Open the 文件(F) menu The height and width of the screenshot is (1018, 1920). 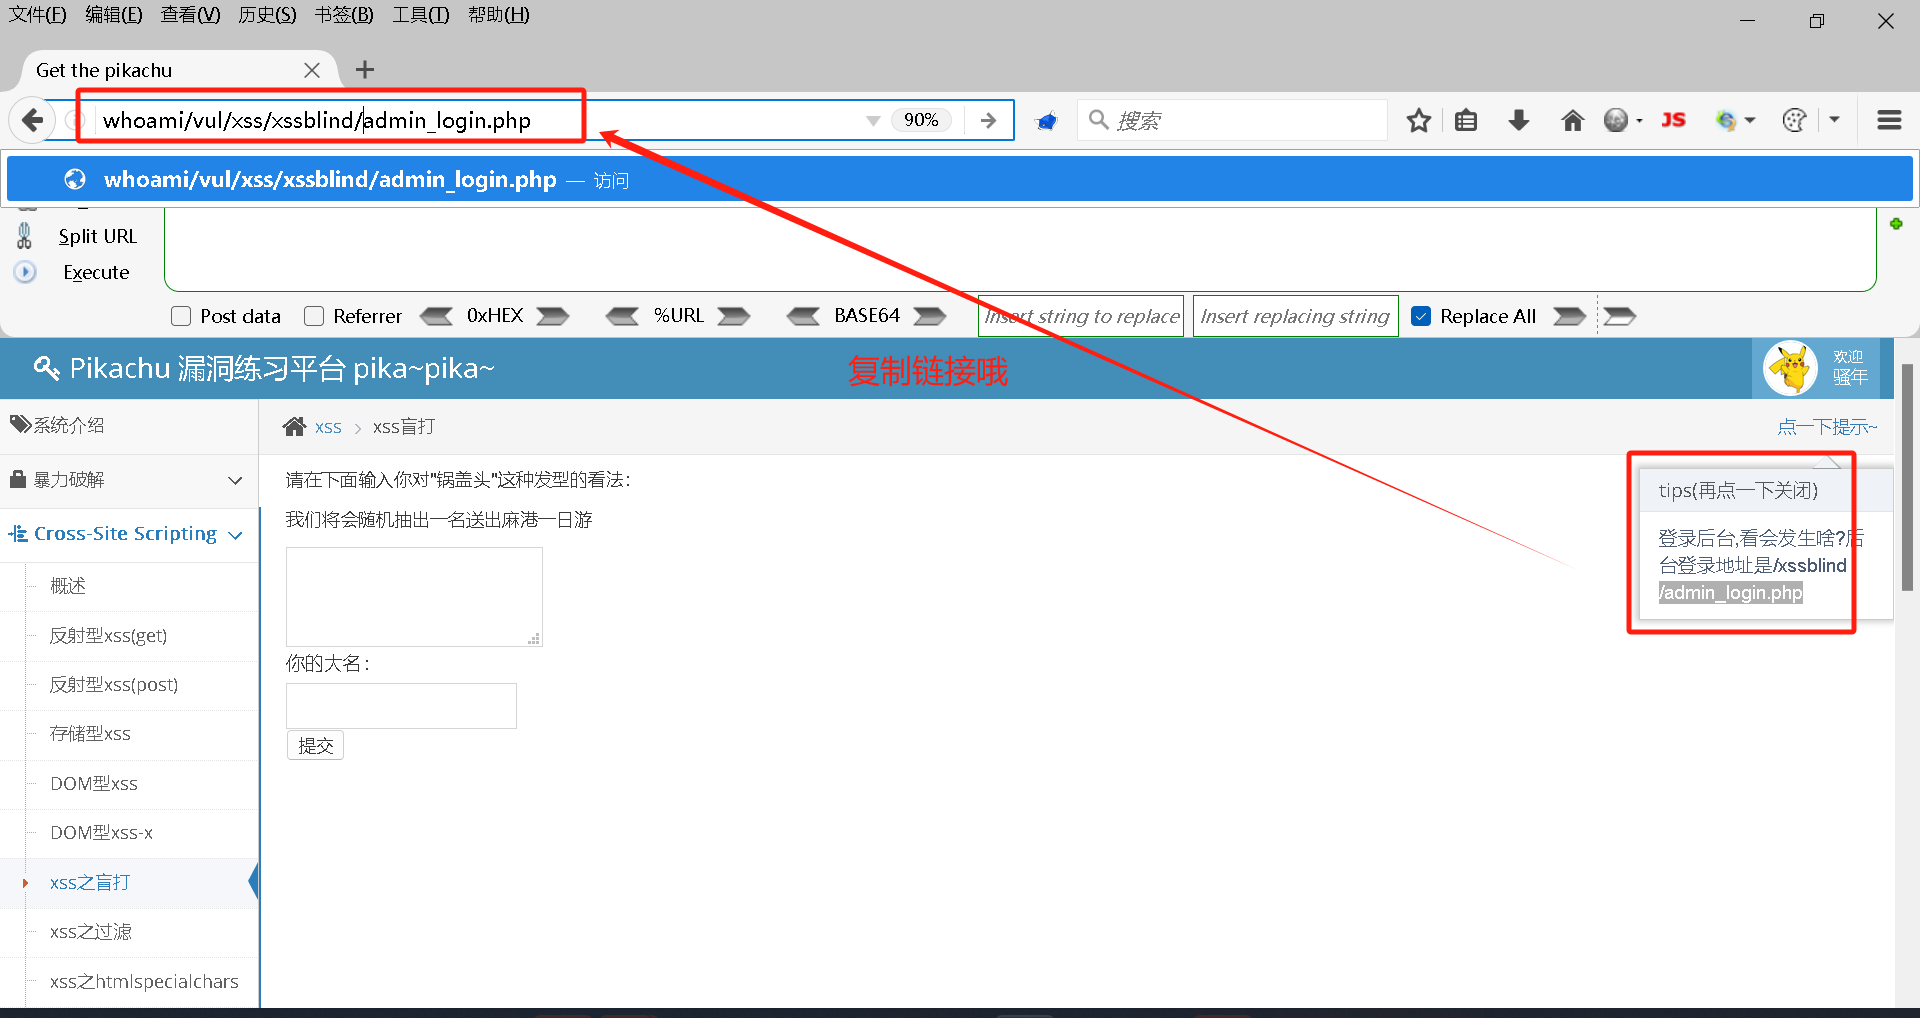(37, 15)
